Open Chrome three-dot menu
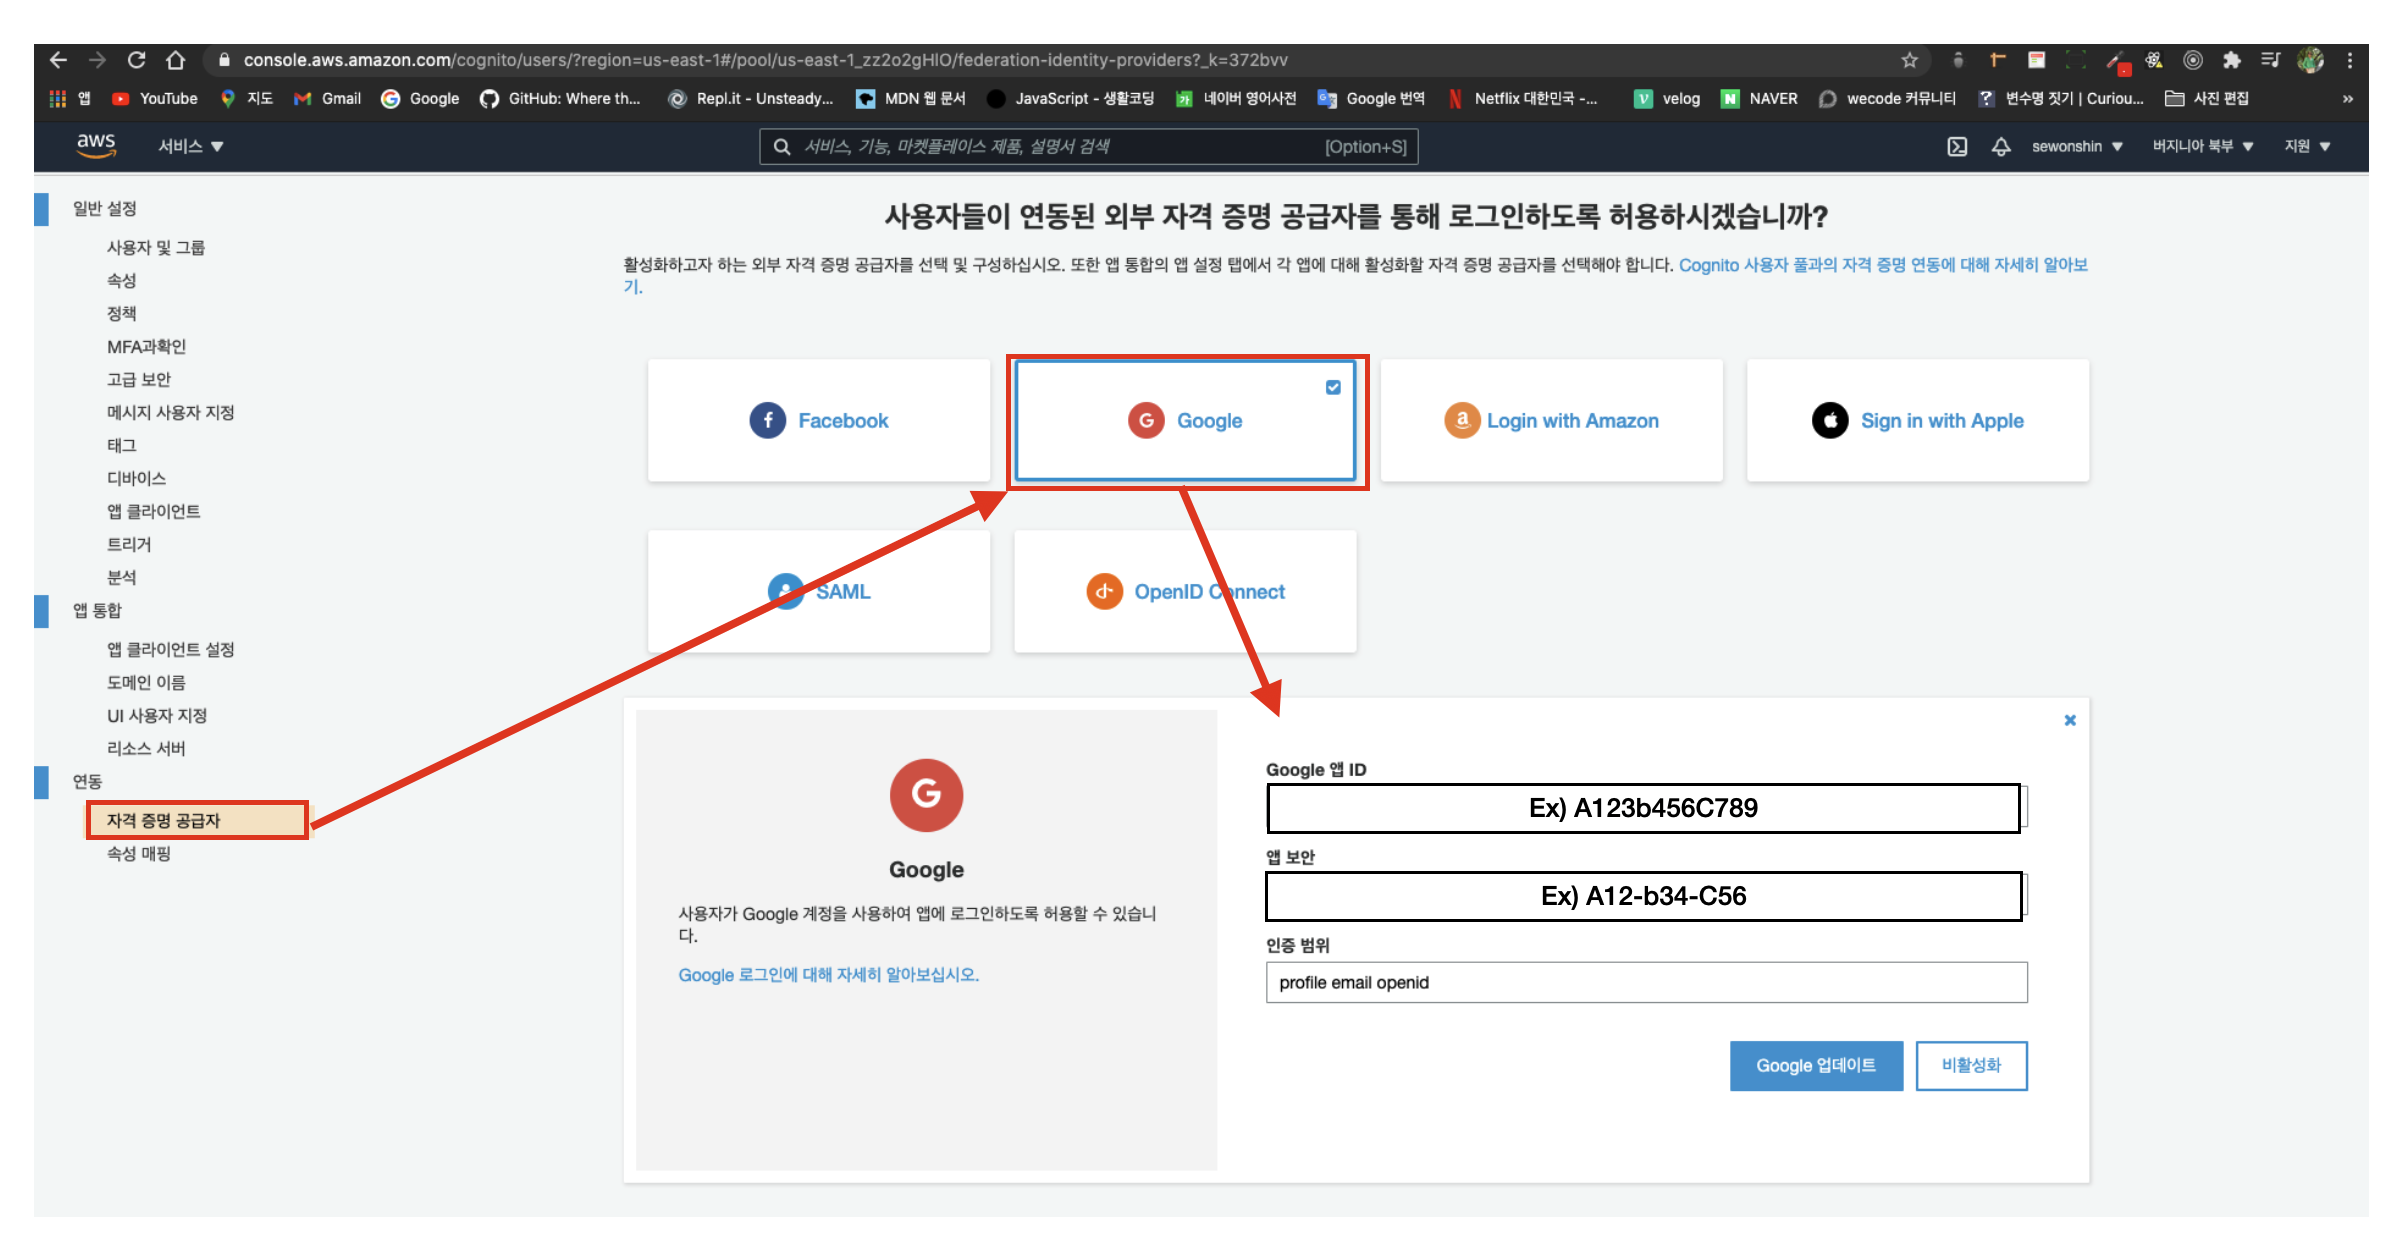This screenshot has height=1258, width=2396. [2349, 60]
